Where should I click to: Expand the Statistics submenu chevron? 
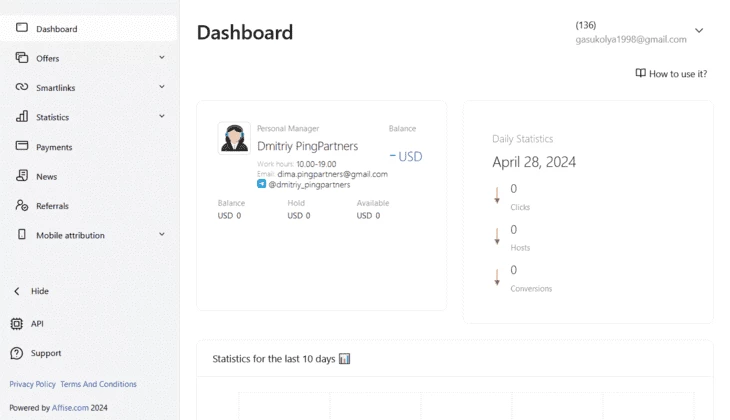[162, 116]
